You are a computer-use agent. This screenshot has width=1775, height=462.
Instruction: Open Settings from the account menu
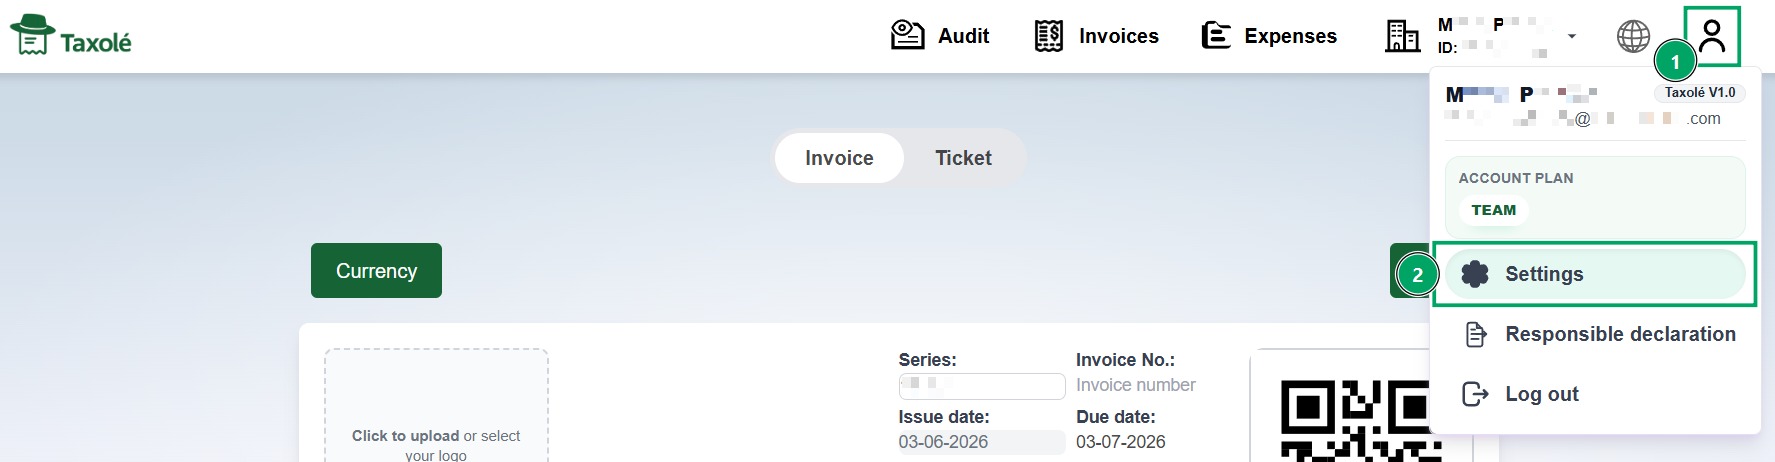tap(1595, 274)
